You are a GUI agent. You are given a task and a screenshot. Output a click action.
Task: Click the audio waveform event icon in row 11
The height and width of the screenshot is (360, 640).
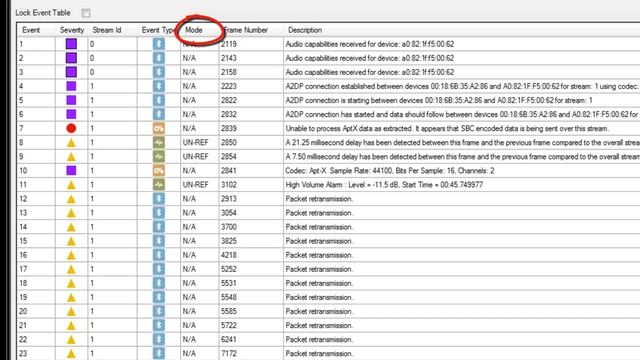click(159, 185)
